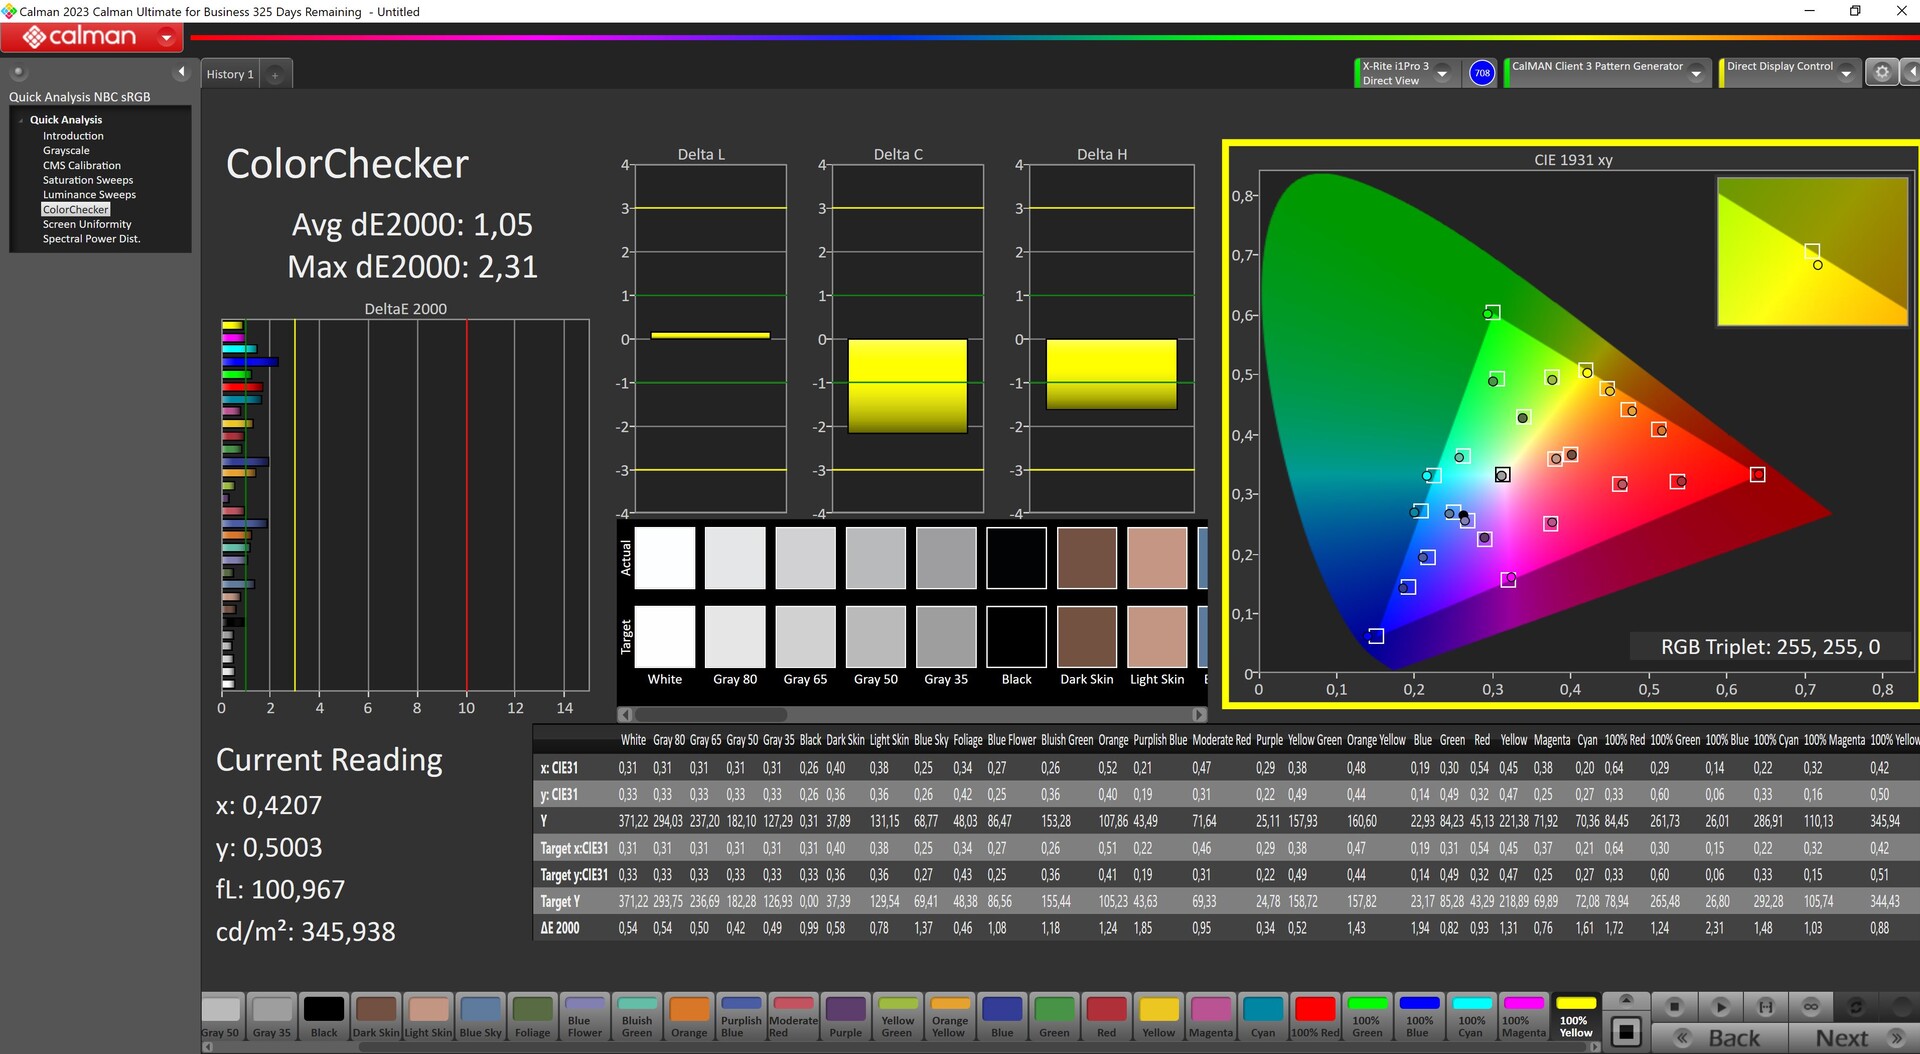Select the 100% Red pattern swatch button
Screen dimensions: 1920x1054
pyautogui.click(x=1315, y=1017)
